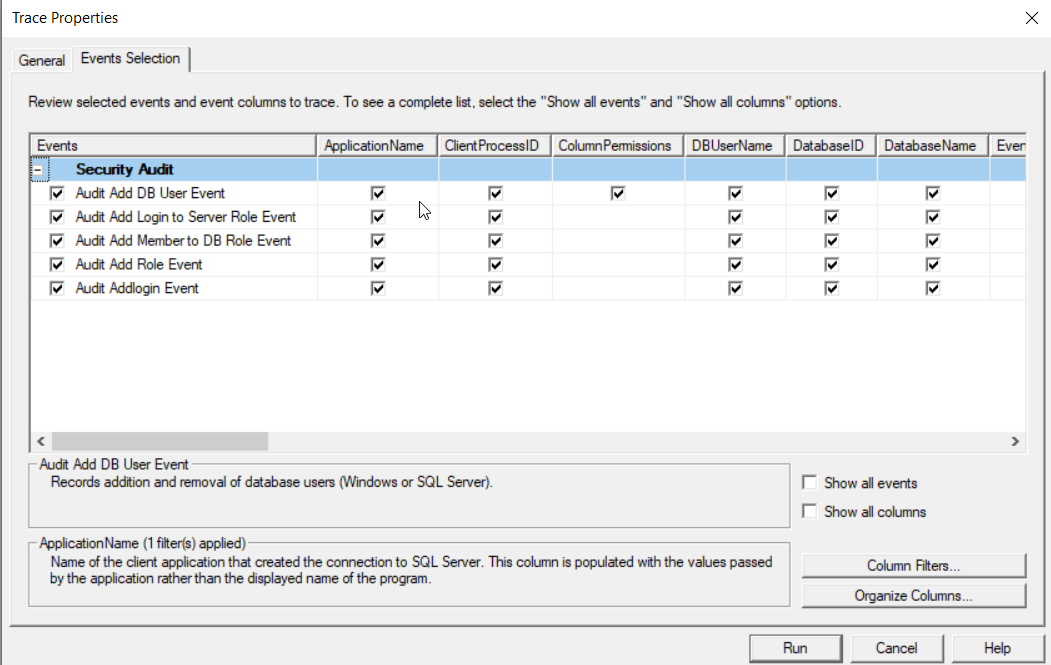The image size is (1051, 665).
Task: Uncheck ColumnPermissions for Audit Add DB User Event
Action: tap(618, 193)
